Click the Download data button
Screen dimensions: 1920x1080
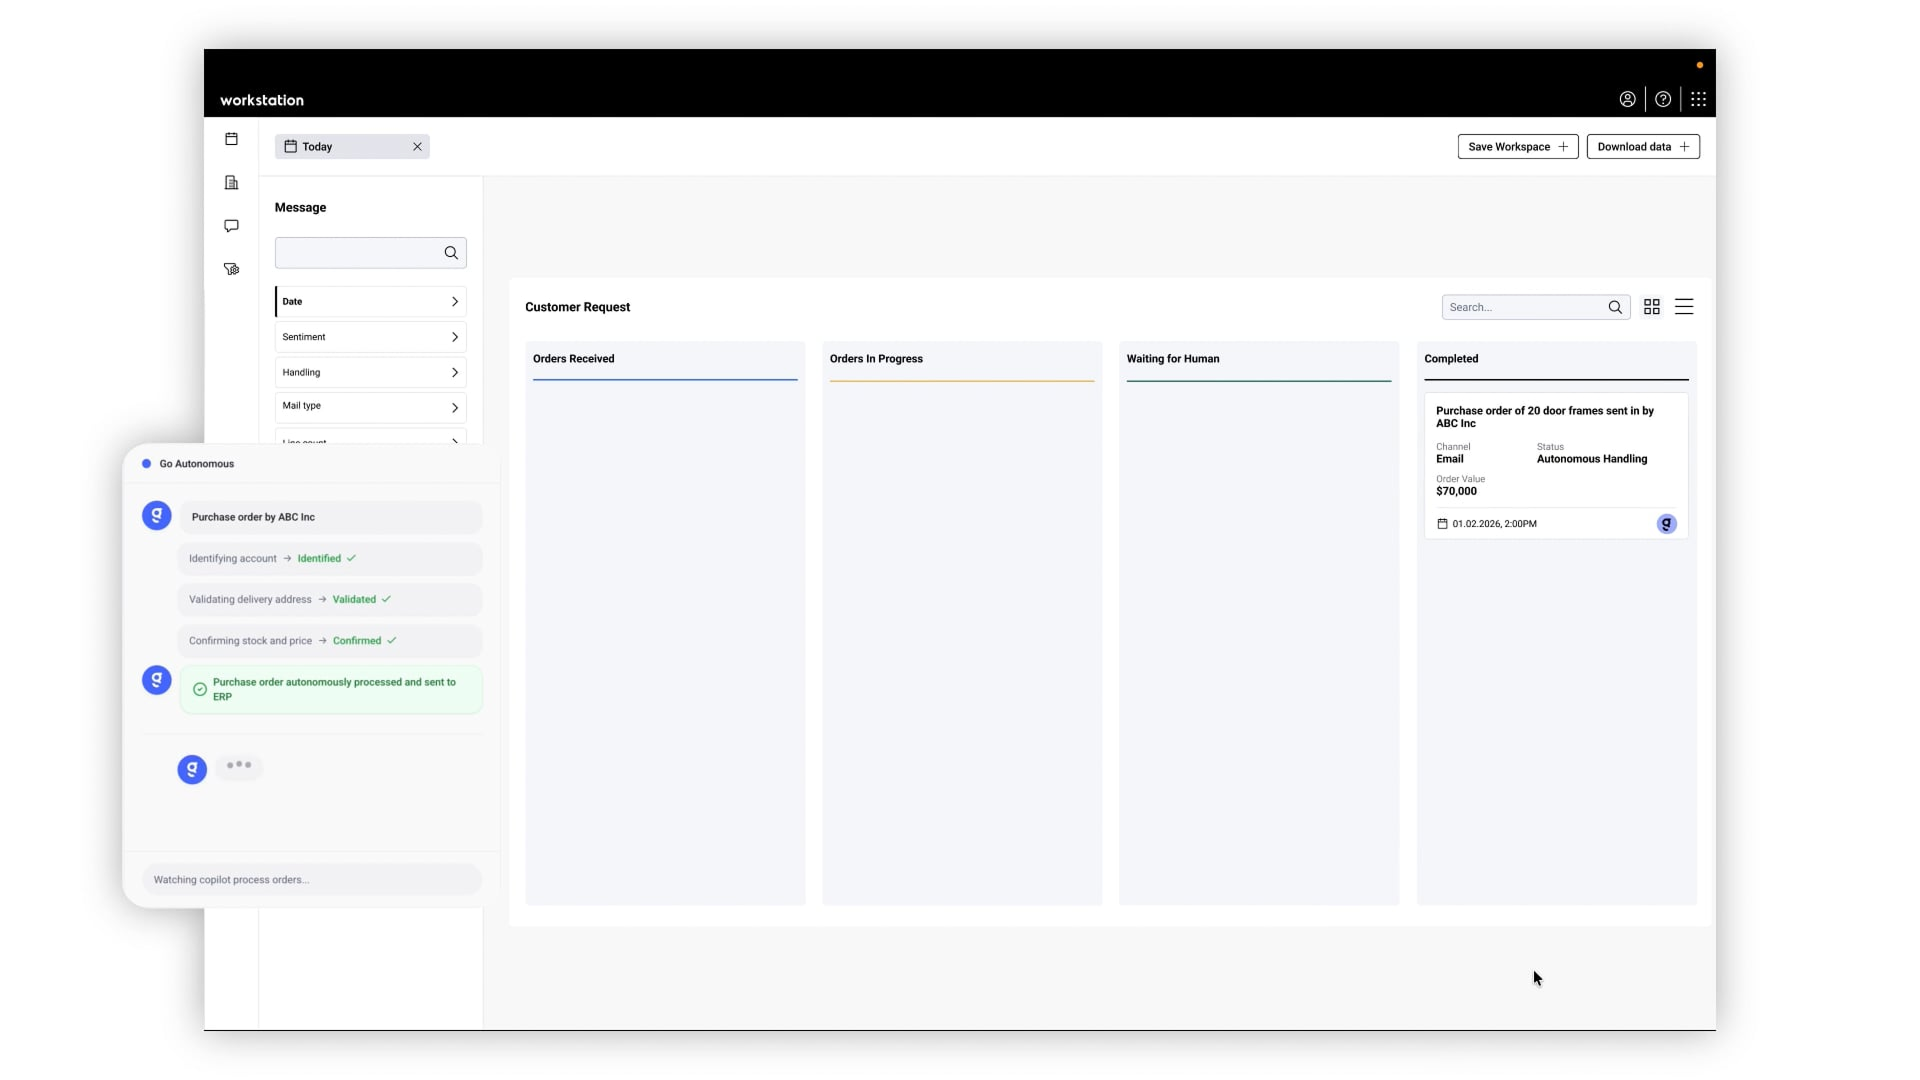pyautogui.click(x=1642, y=147)
